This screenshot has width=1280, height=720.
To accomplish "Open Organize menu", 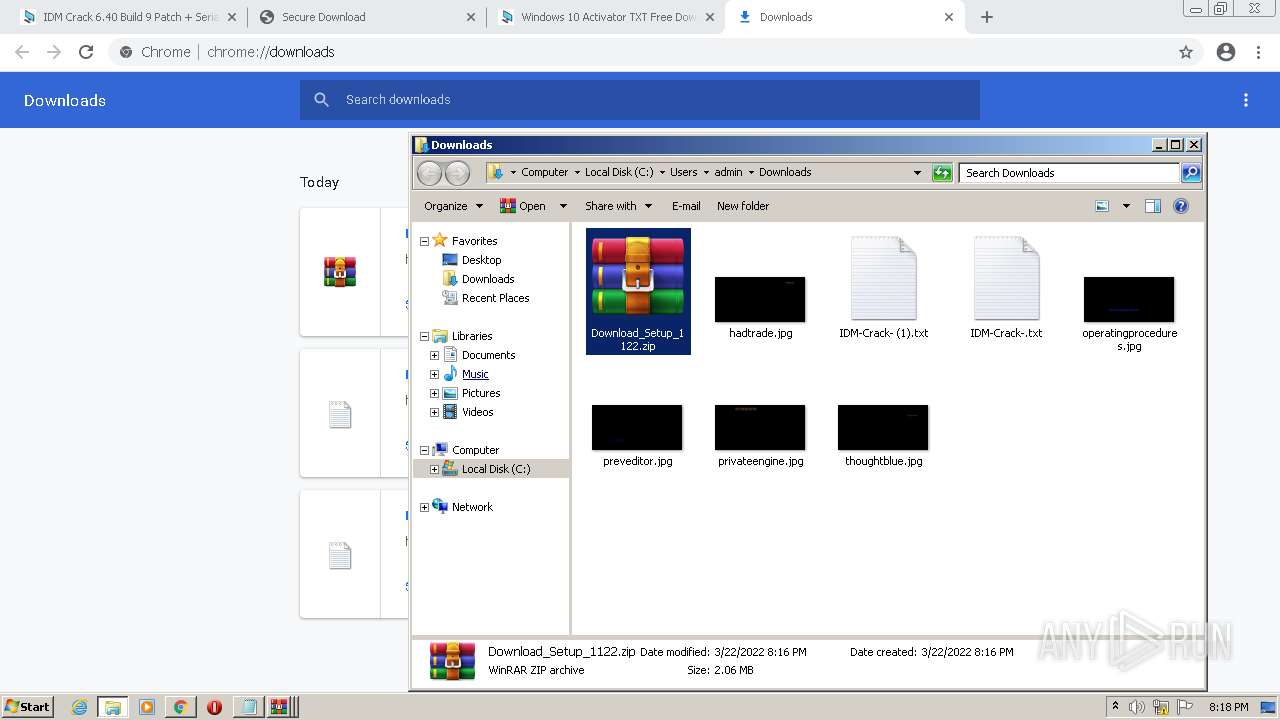I will point(453,206).
